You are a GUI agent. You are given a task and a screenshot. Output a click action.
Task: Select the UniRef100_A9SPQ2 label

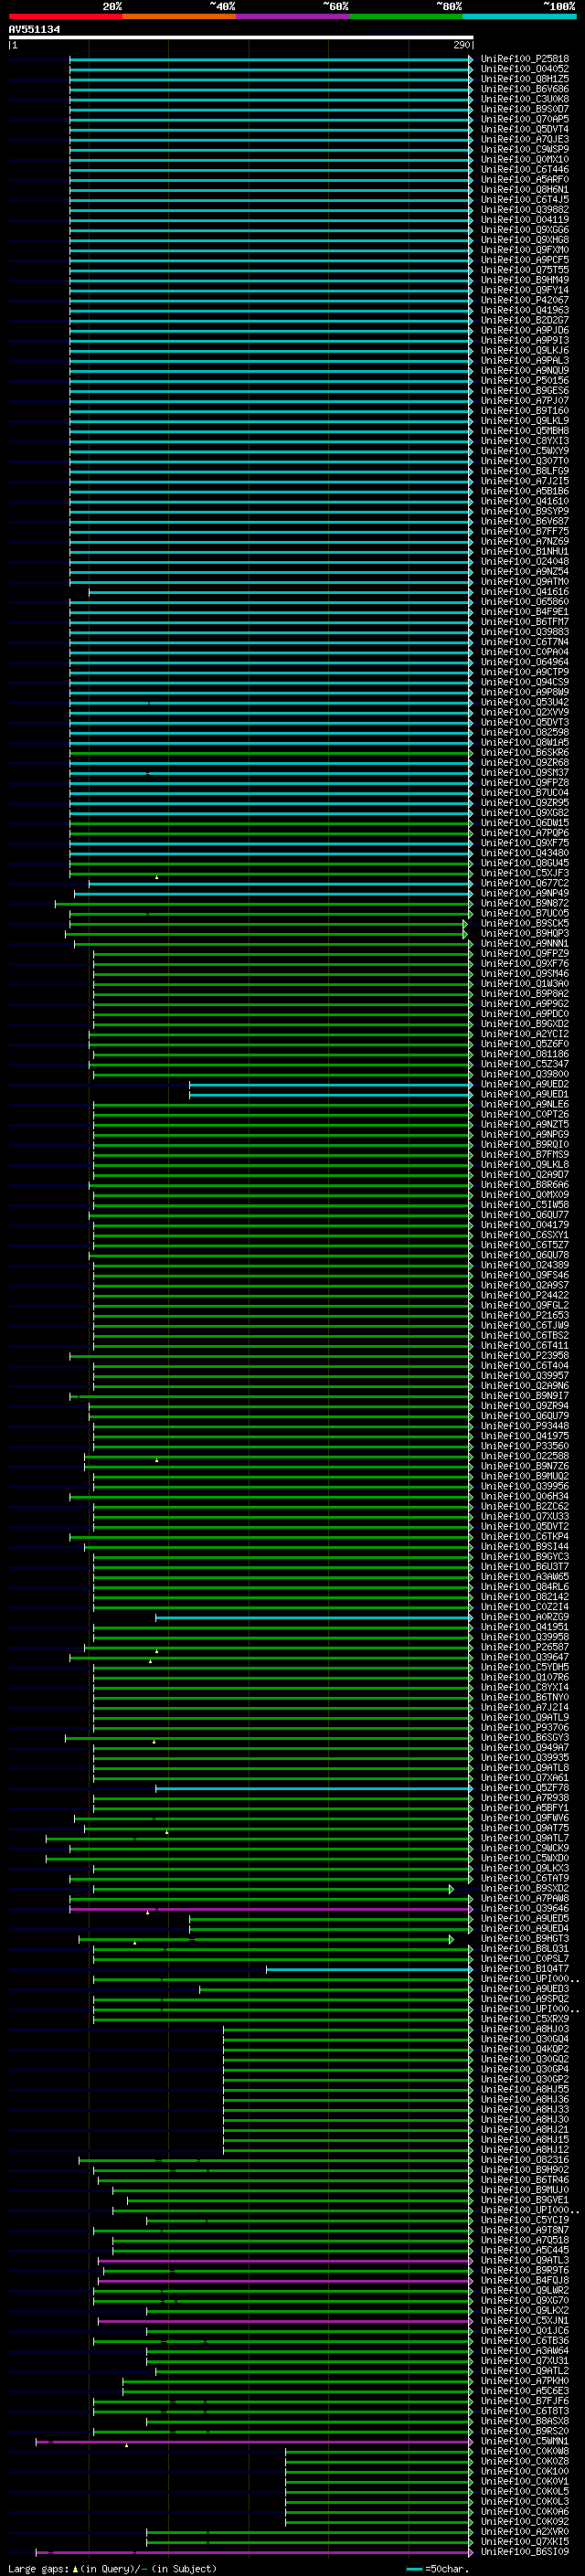[x=525, y=1999]
